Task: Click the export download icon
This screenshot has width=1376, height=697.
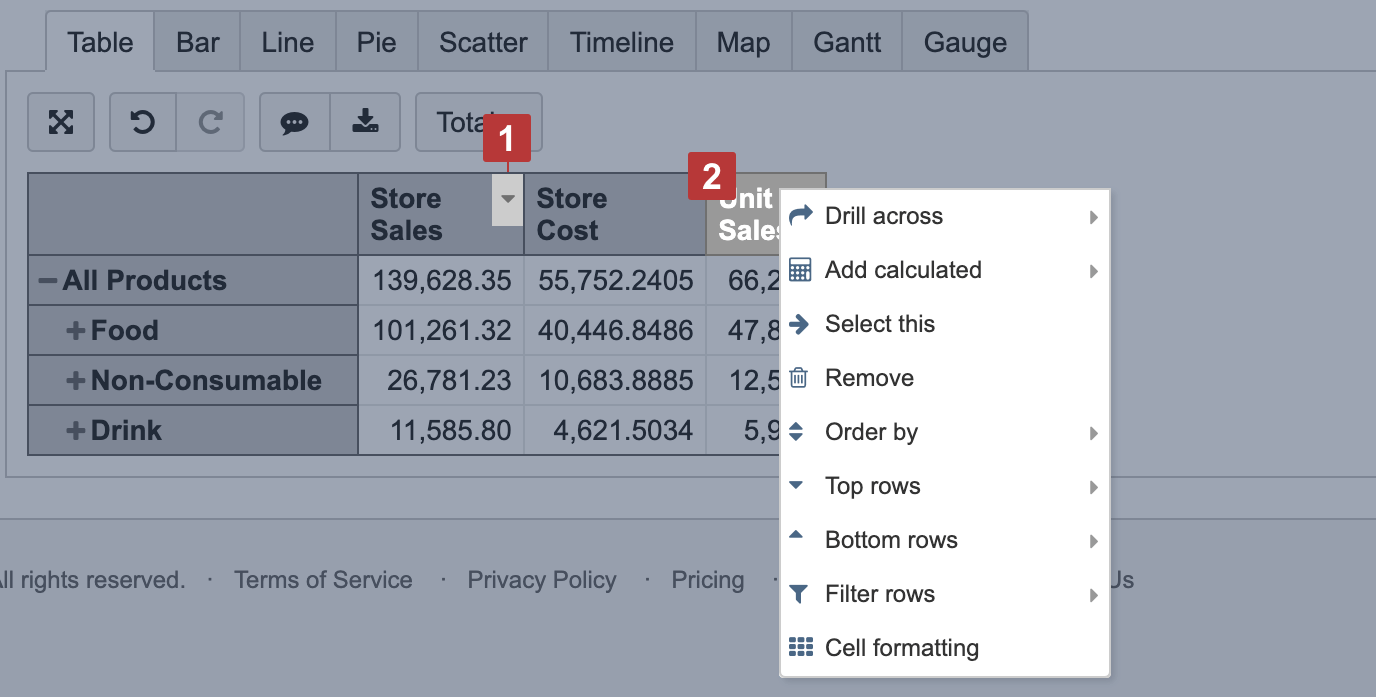Action: click(365, 122)
